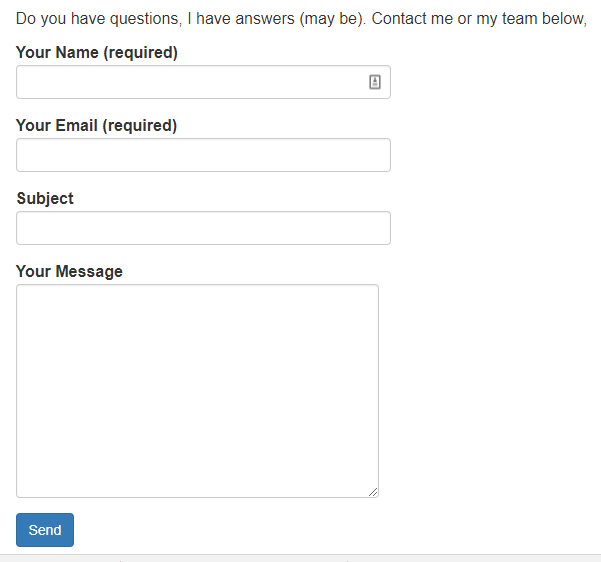
Task: Click the "Your Message" label text
Action: pyautogui.click(x=69, y=272)
